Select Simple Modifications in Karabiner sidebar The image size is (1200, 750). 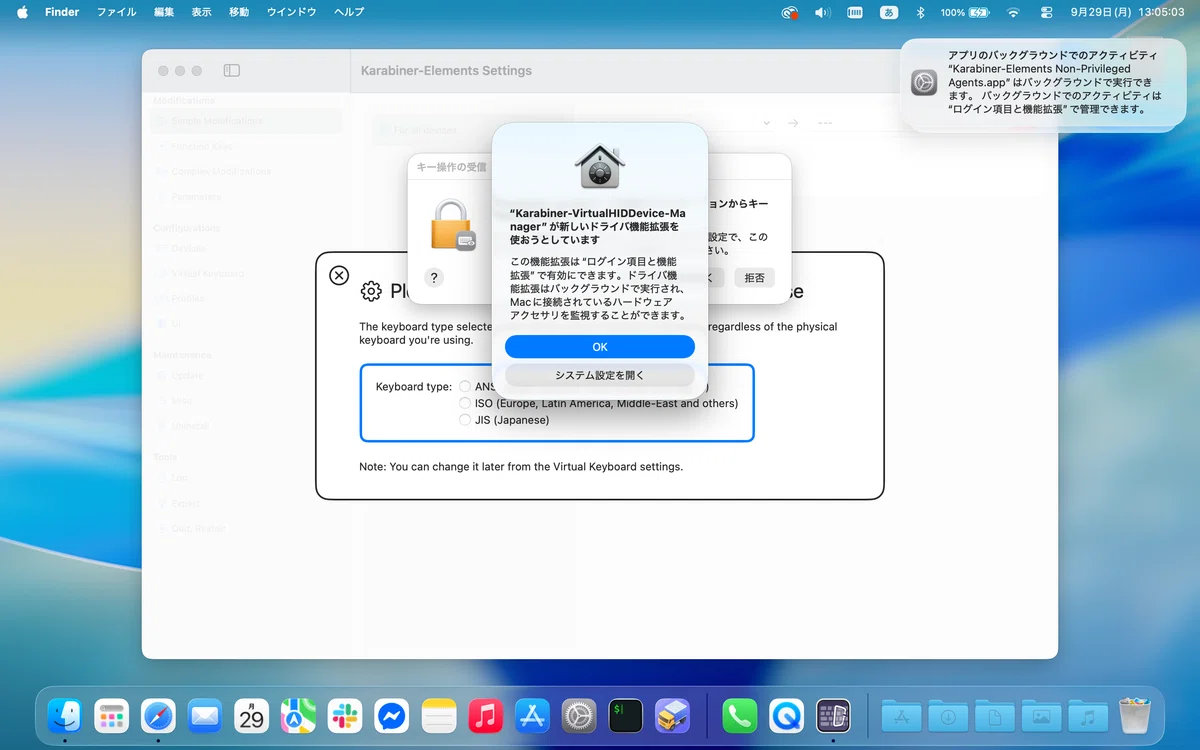tap(247, 121)
